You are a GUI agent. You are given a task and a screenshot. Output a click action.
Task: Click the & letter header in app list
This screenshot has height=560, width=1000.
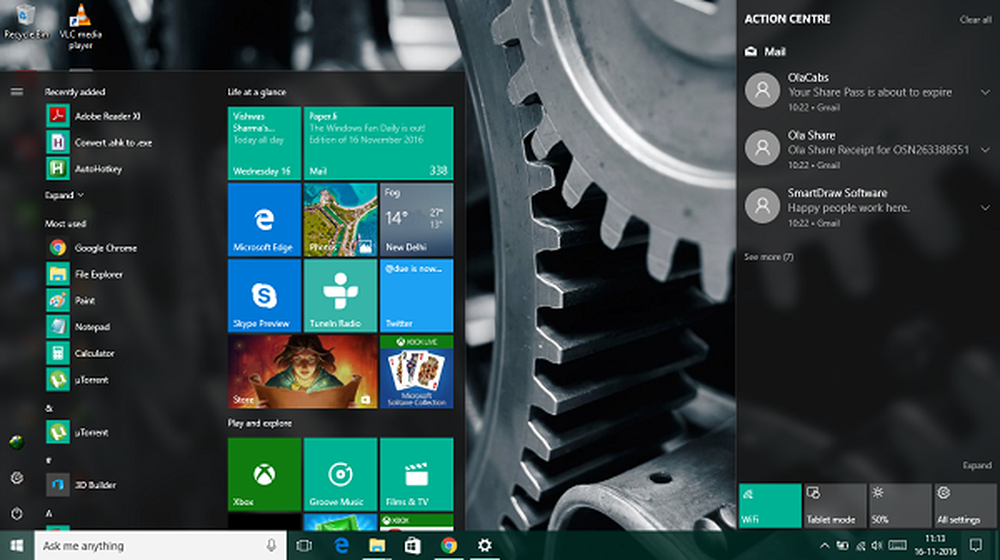(x=49, y=408)
